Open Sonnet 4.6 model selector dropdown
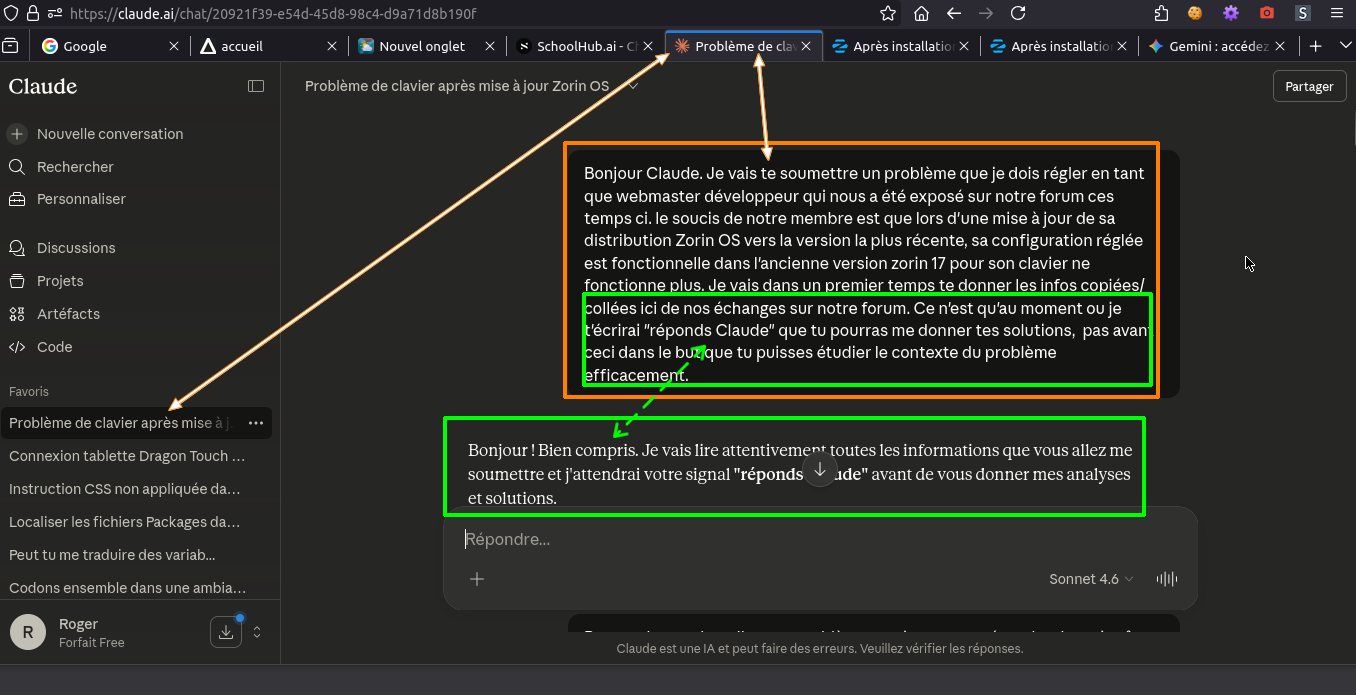1356x695 pixels. click(1091, 579)
